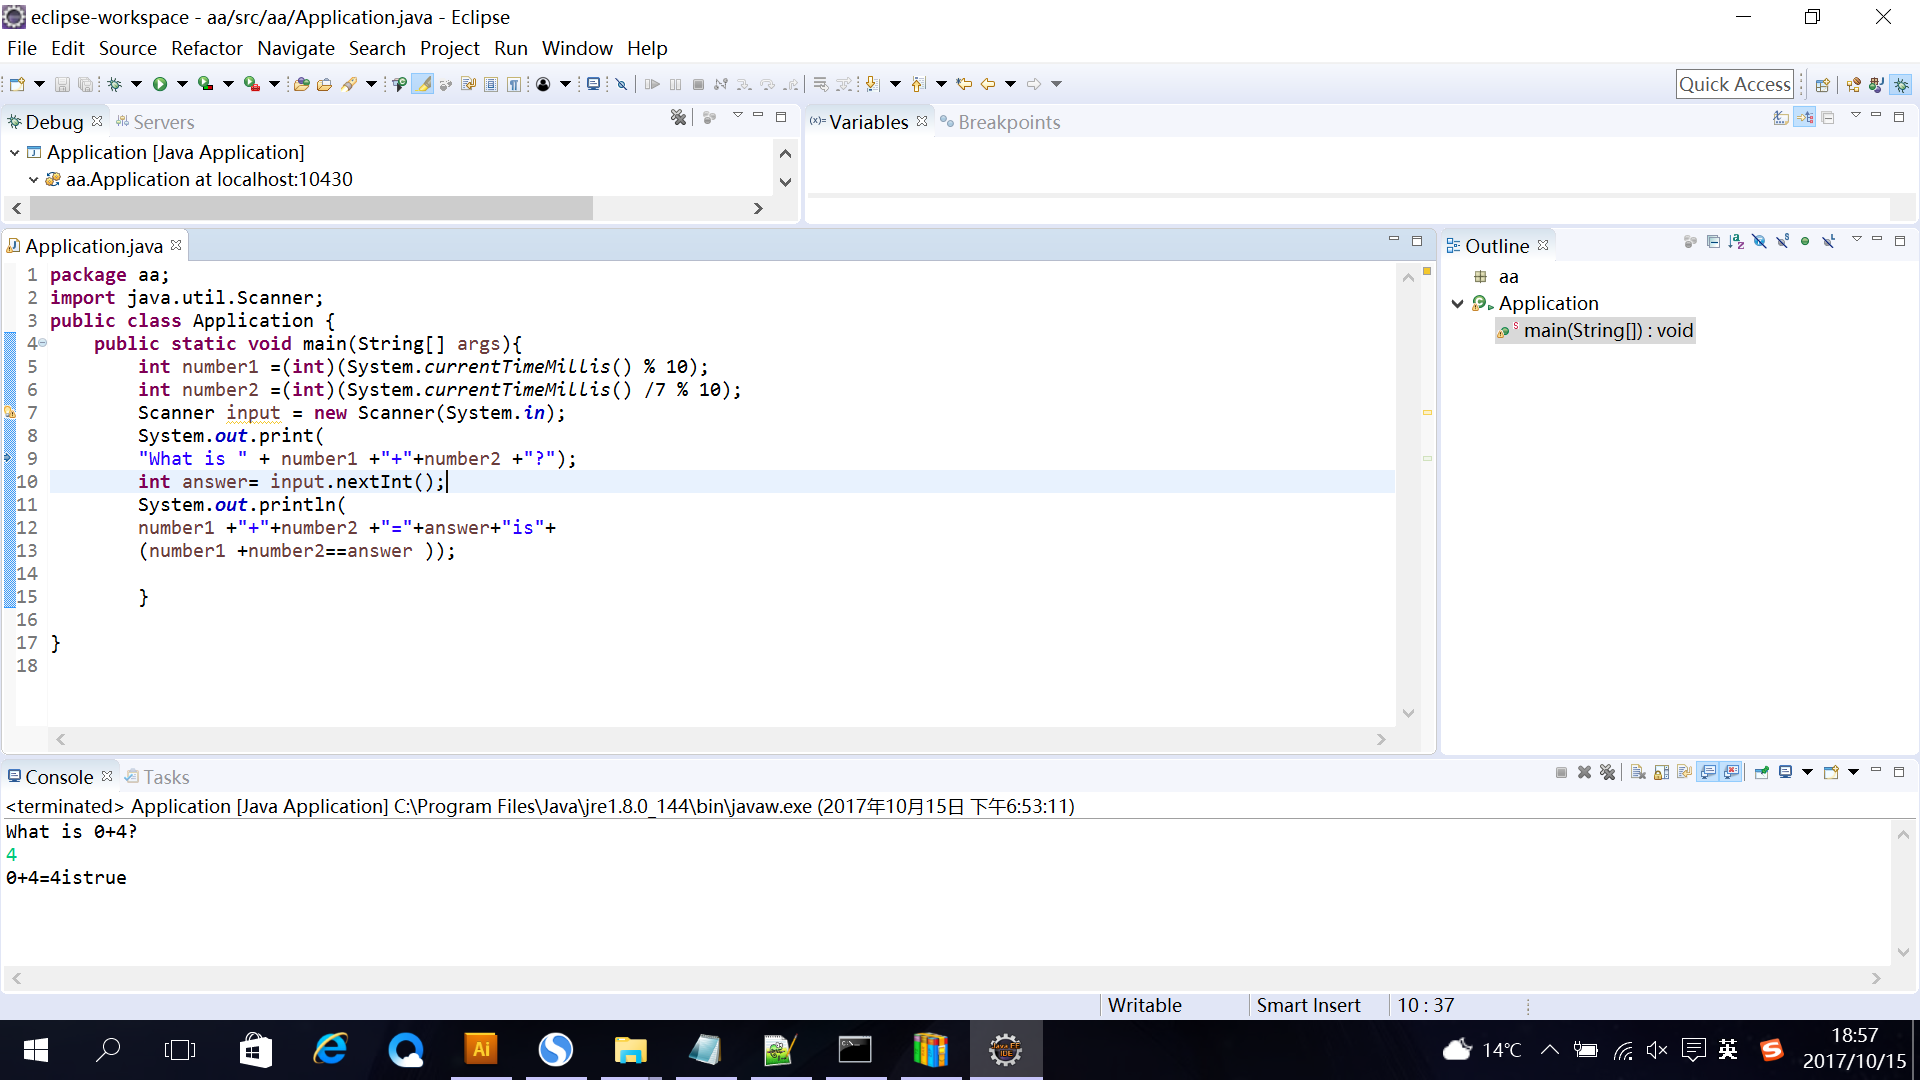This screenshot has width=1920, height=1080.
Task: Click Clear Console icon
Action: [x=1638, y=772]
